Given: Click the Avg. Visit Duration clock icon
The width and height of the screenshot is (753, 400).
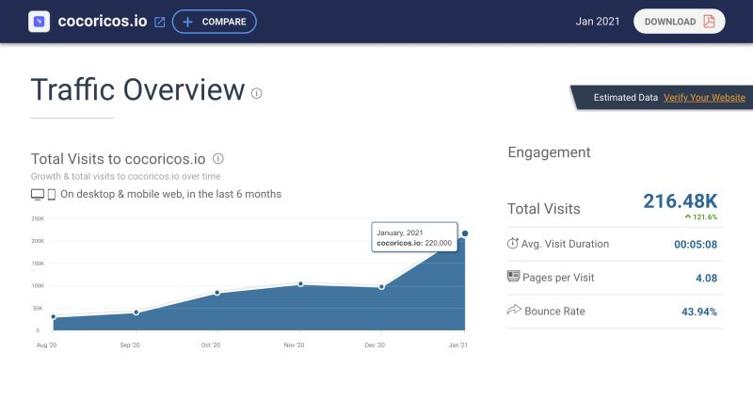Looking at the screenshot, I should point(513,243).
